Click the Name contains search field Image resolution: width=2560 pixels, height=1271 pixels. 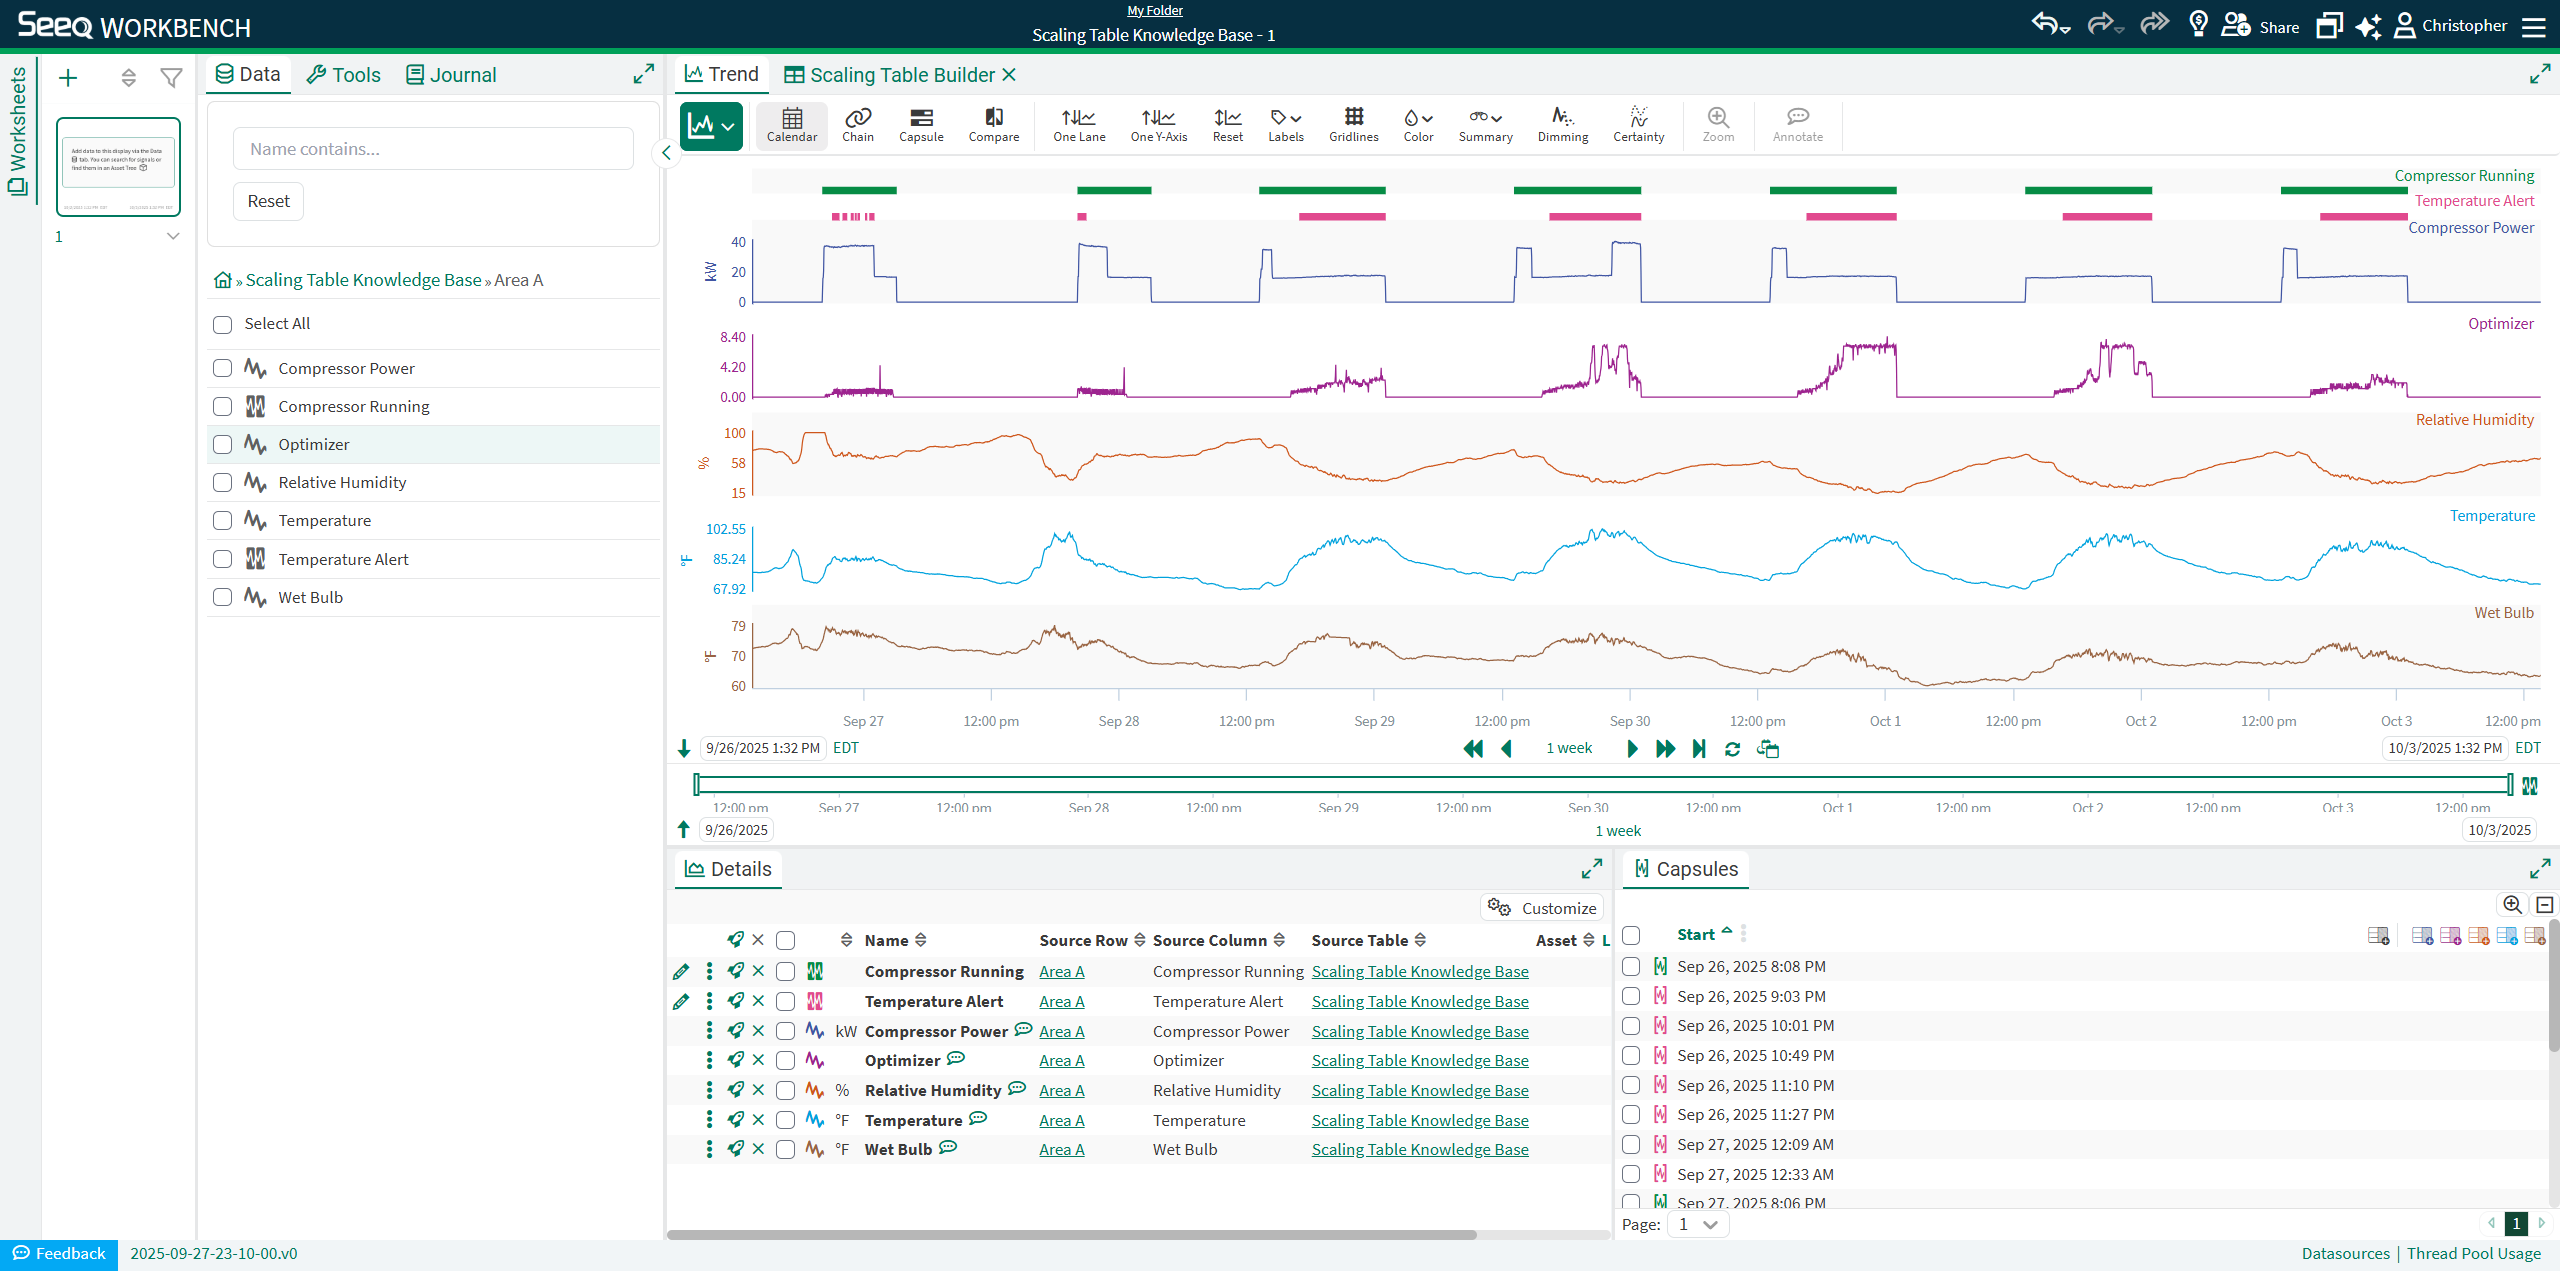click(433, 149)
